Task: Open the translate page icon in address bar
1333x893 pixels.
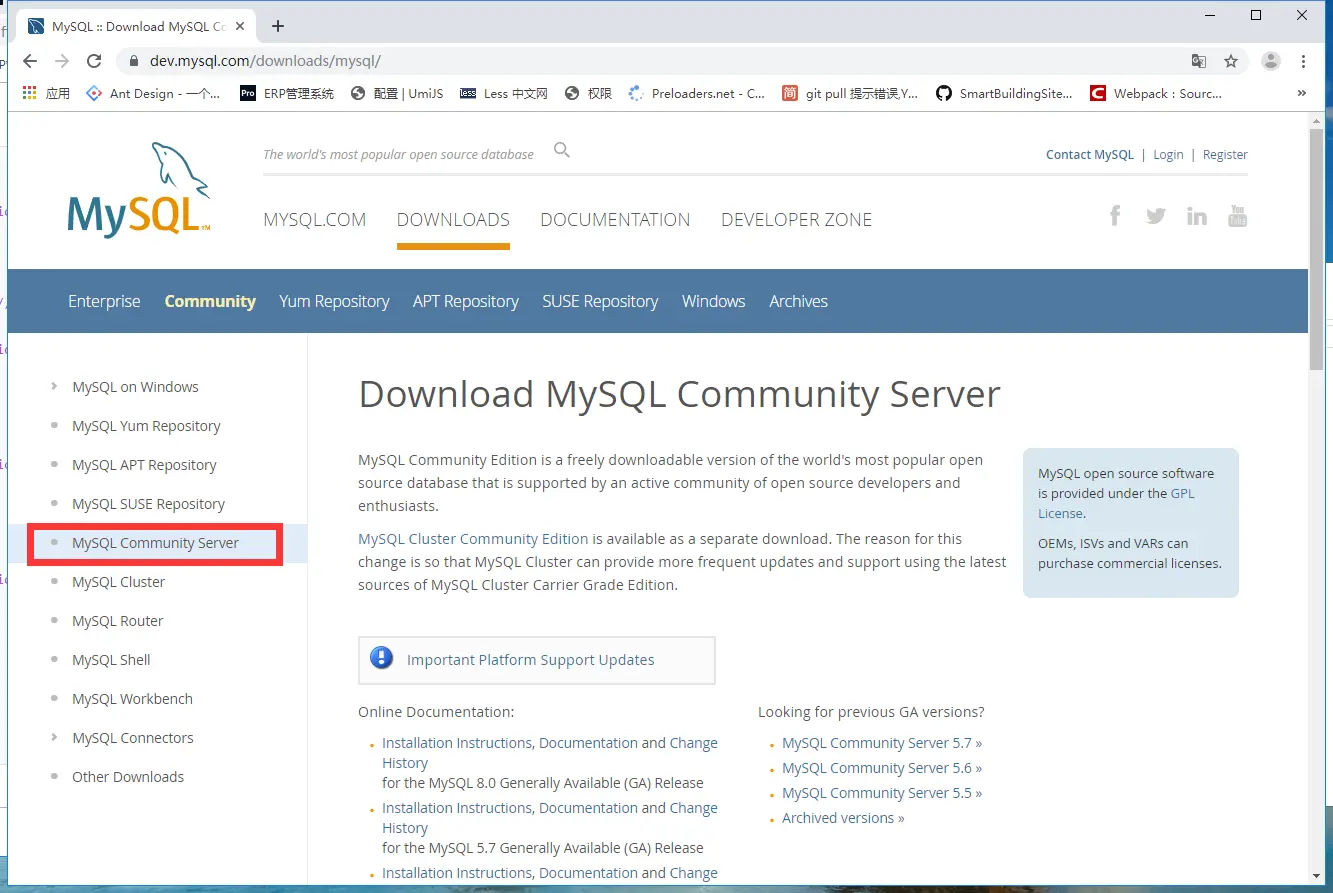Action: 1199,61
